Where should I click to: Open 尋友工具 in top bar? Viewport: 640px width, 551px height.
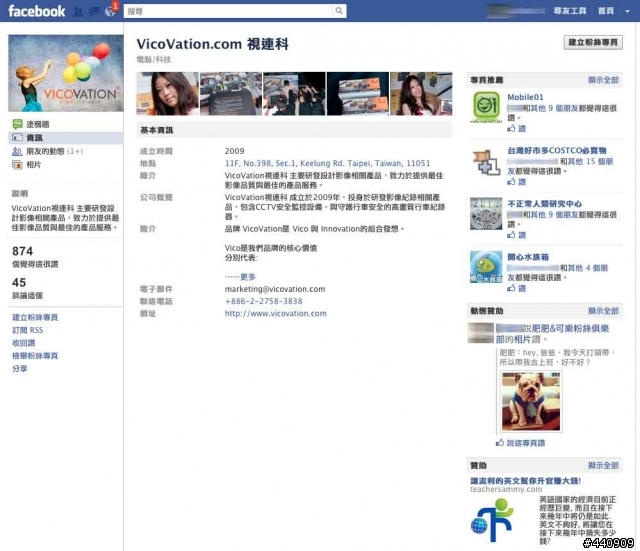(570, 11)
